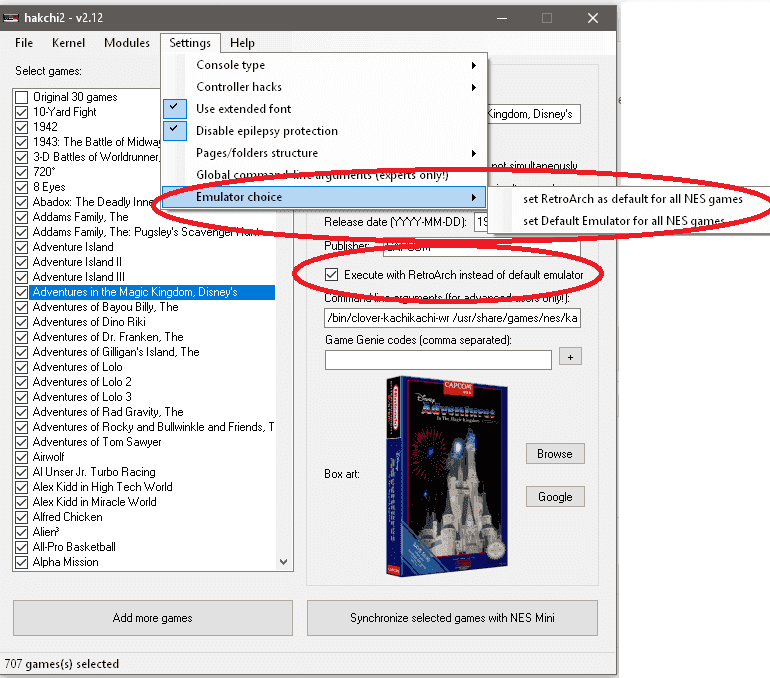This screenshot has width=770, height=678.
Task: Select Alex Kidd in Miracle World
Action: click(94, 502)
